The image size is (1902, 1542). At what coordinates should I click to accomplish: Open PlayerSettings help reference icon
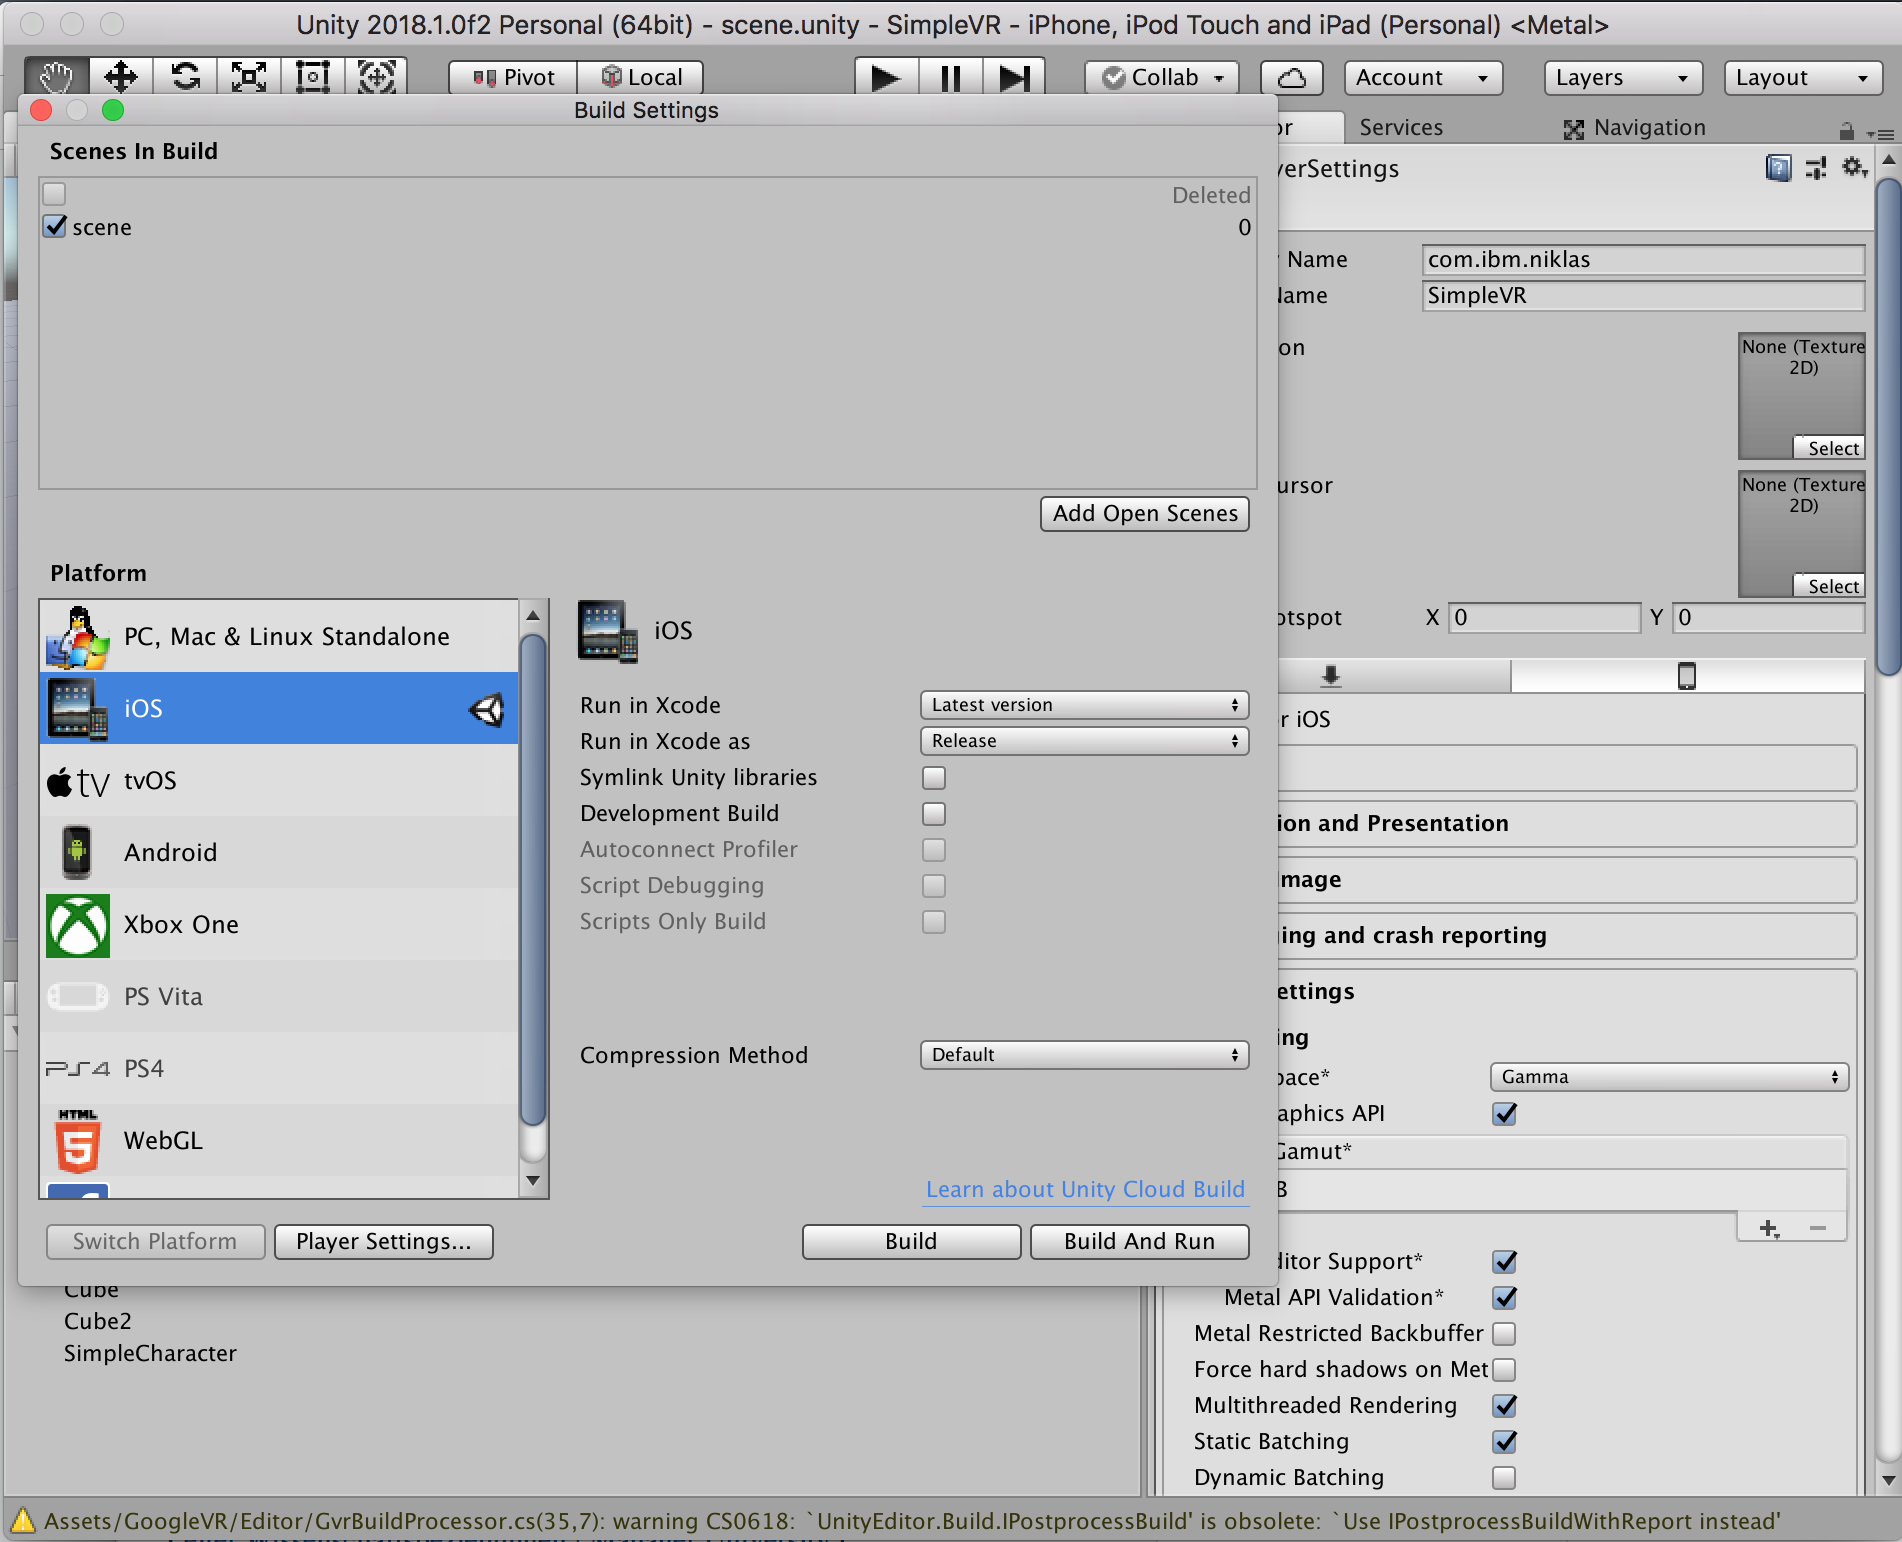tap(1778, 168)
